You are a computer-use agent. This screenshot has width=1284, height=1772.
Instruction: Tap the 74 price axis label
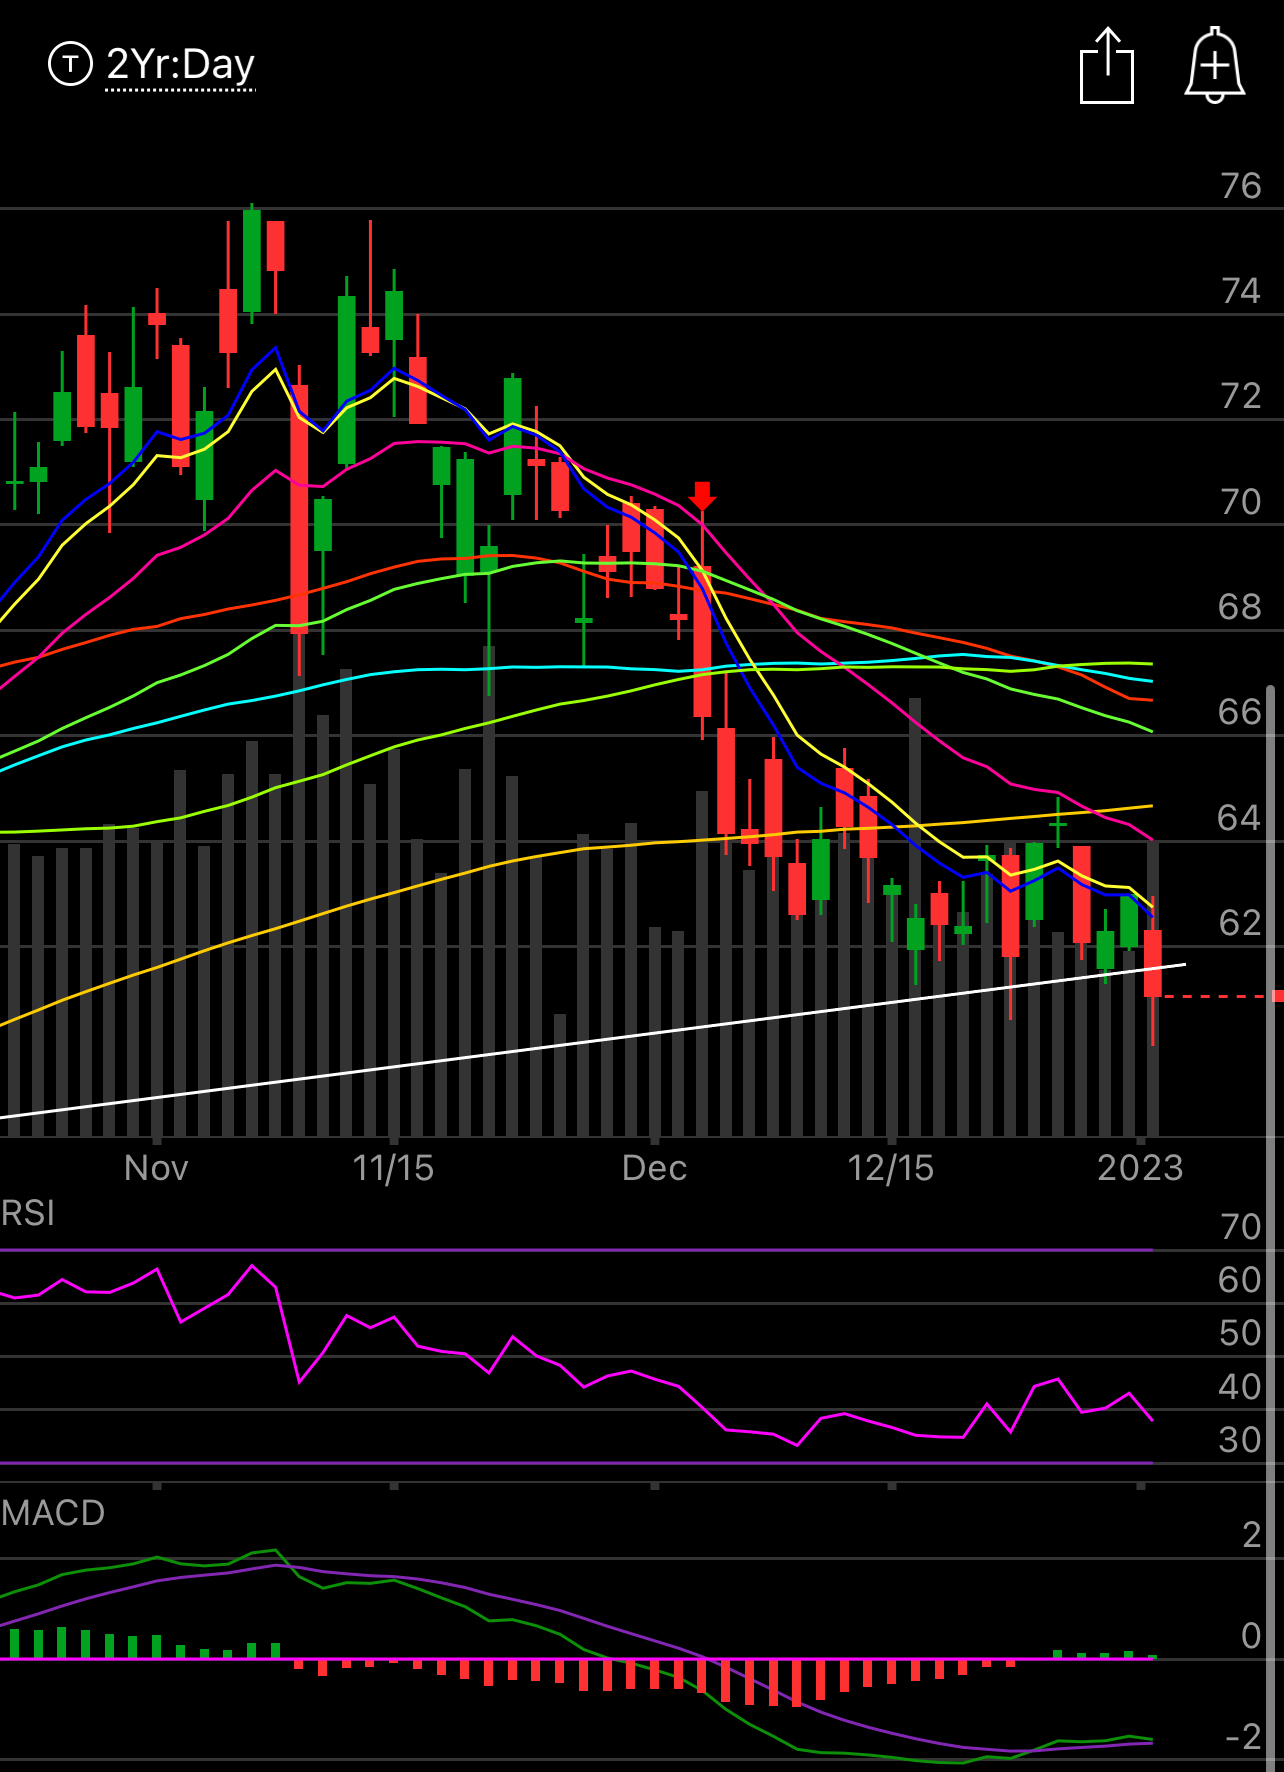[x=1241, y=291]
